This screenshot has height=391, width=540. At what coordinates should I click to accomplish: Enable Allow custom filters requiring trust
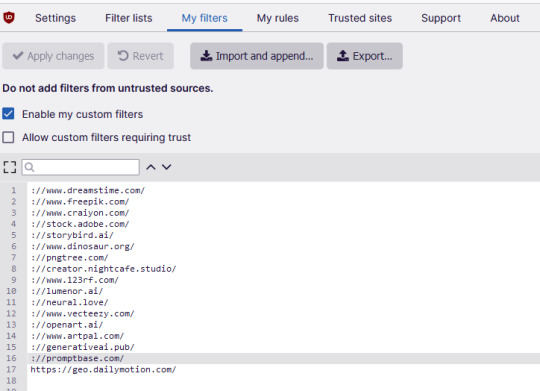pos(8,137)
